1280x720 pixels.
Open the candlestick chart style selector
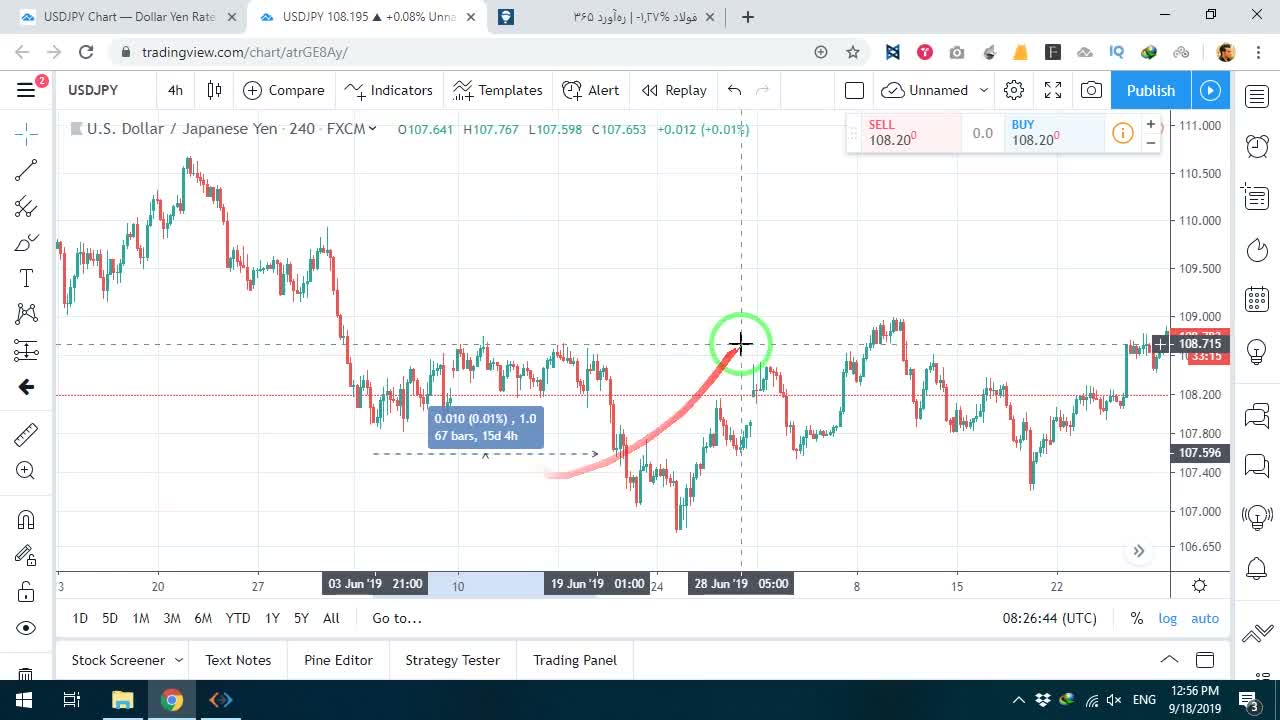pyautogui.click(x=214, y=90)
